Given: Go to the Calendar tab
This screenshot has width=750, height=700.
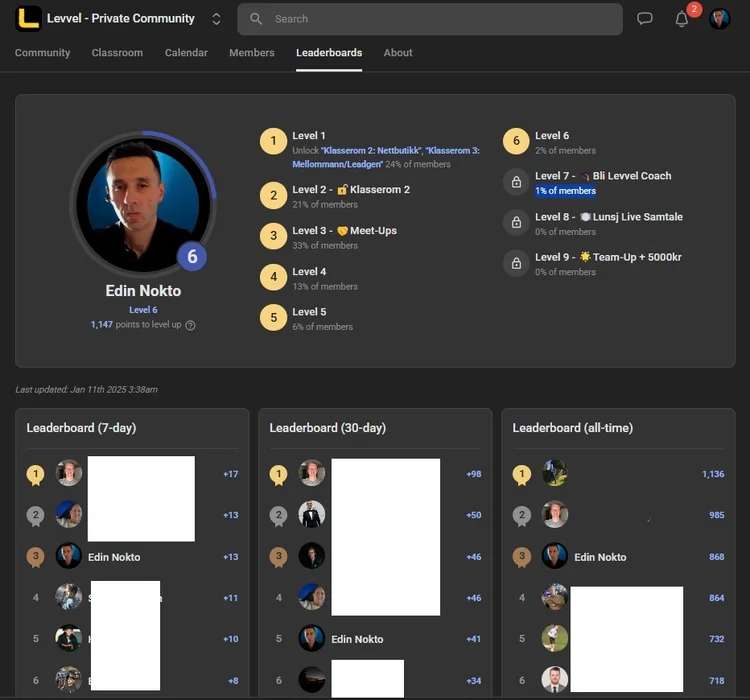Looking at the screenshot, I should (x=186, y=53).
